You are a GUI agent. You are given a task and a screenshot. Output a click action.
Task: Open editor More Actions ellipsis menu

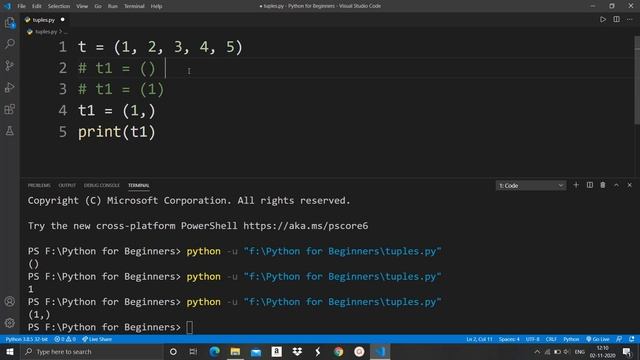tap(629, 20)
